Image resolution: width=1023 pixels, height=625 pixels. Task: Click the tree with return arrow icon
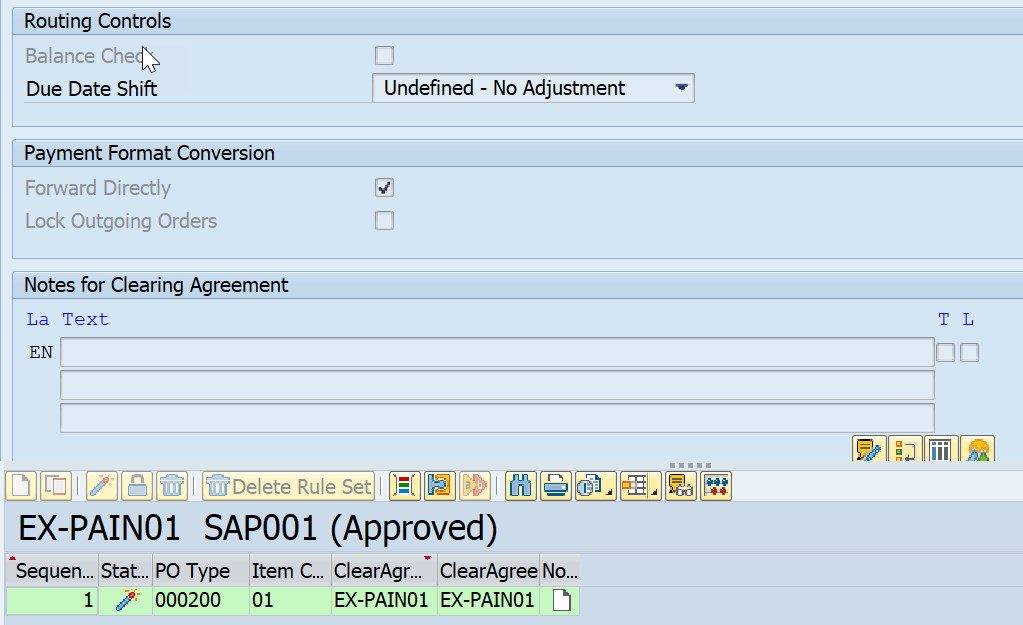pyautogui.click(x=905, y=449)
